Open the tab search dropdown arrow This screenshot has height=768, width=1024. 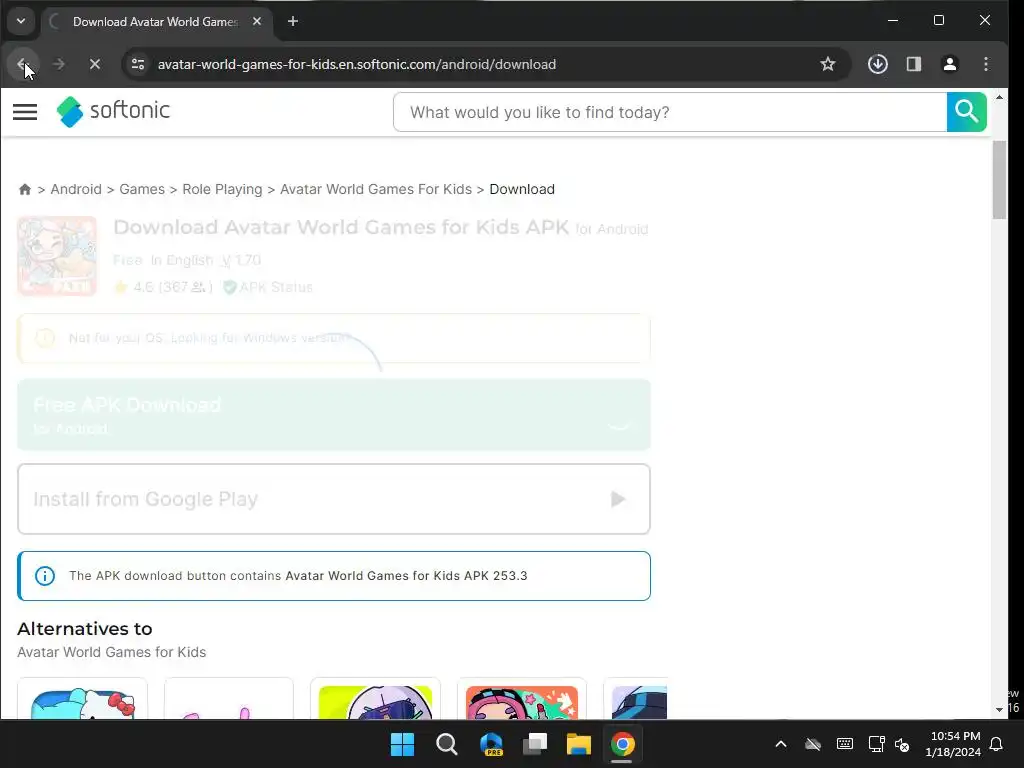(21, 22)
